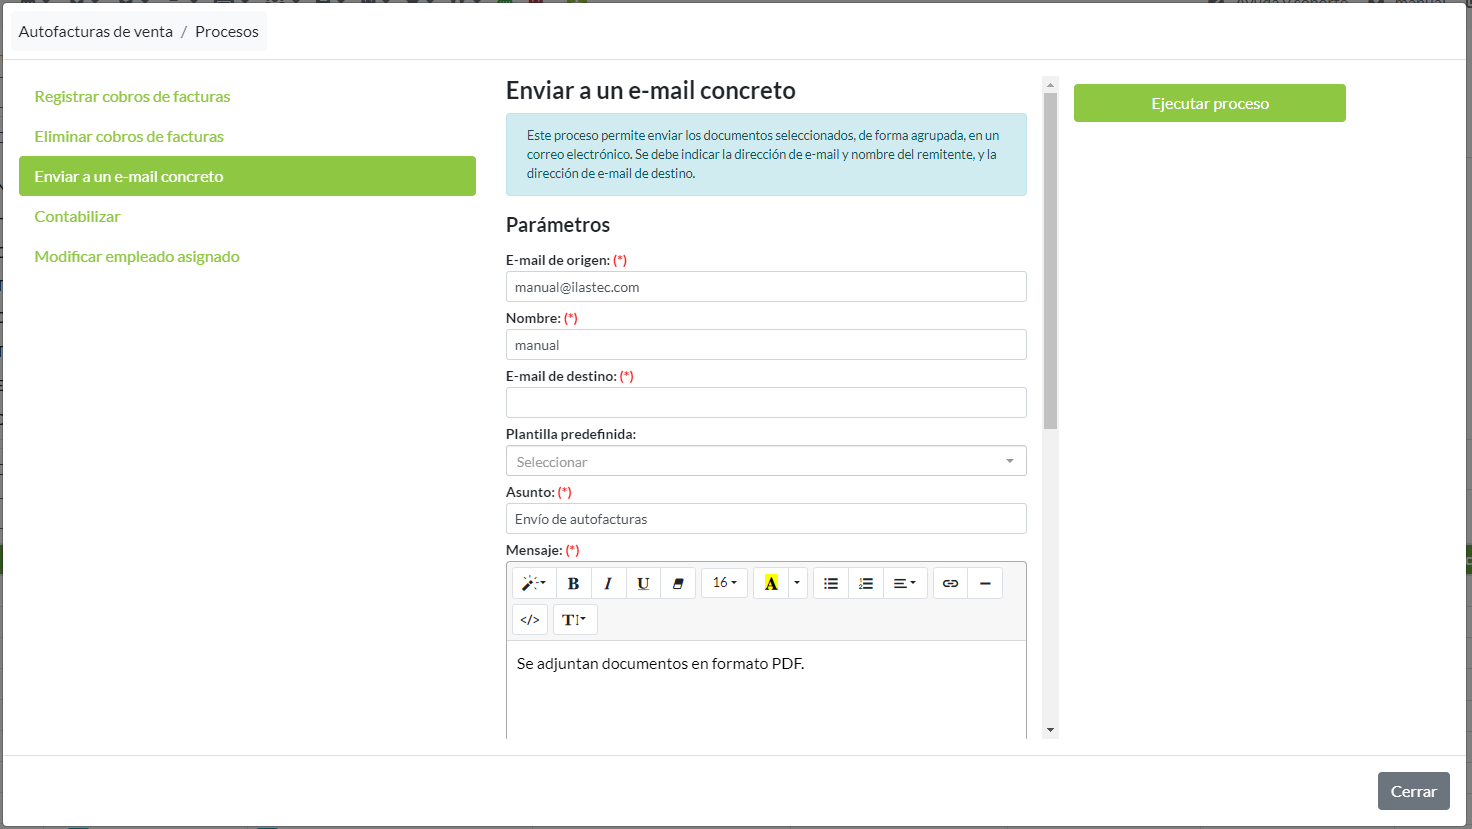The image size is (1472, 829).
Task: Toggle bold formatting in message editor
Action: (x=573, y=583)
